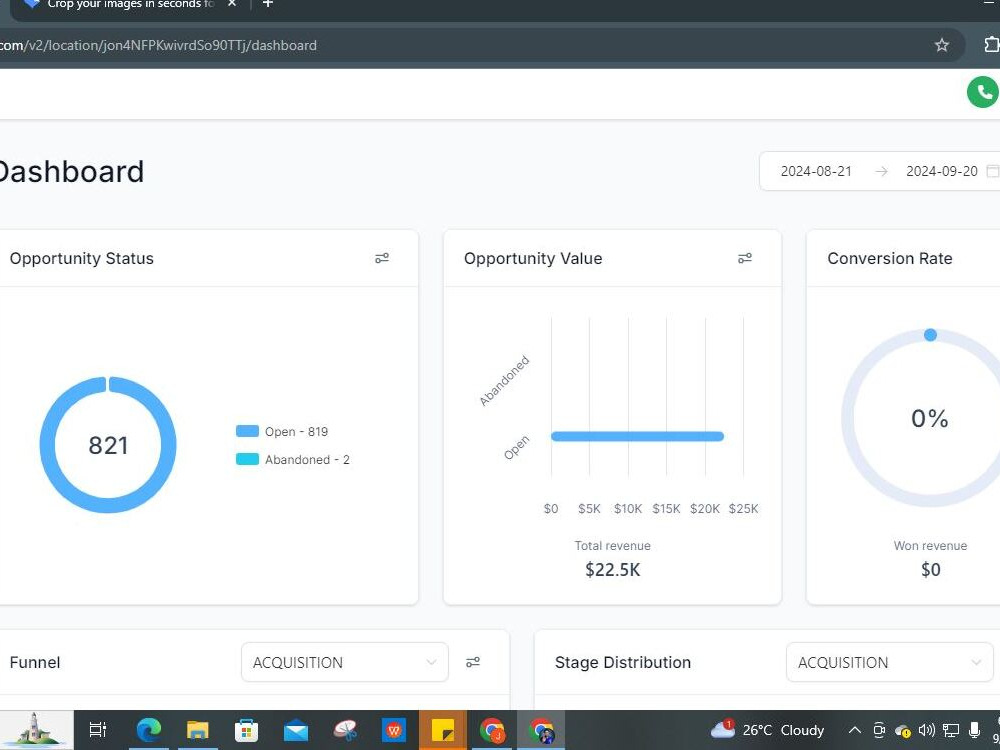
Task: Click the cloud sync warning tray icon
Action: click(902, 730)
